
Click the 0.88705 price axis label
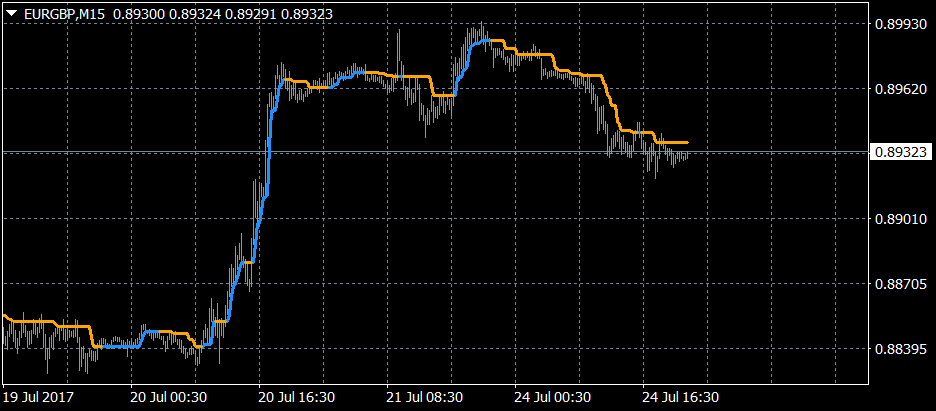(900, 284)
